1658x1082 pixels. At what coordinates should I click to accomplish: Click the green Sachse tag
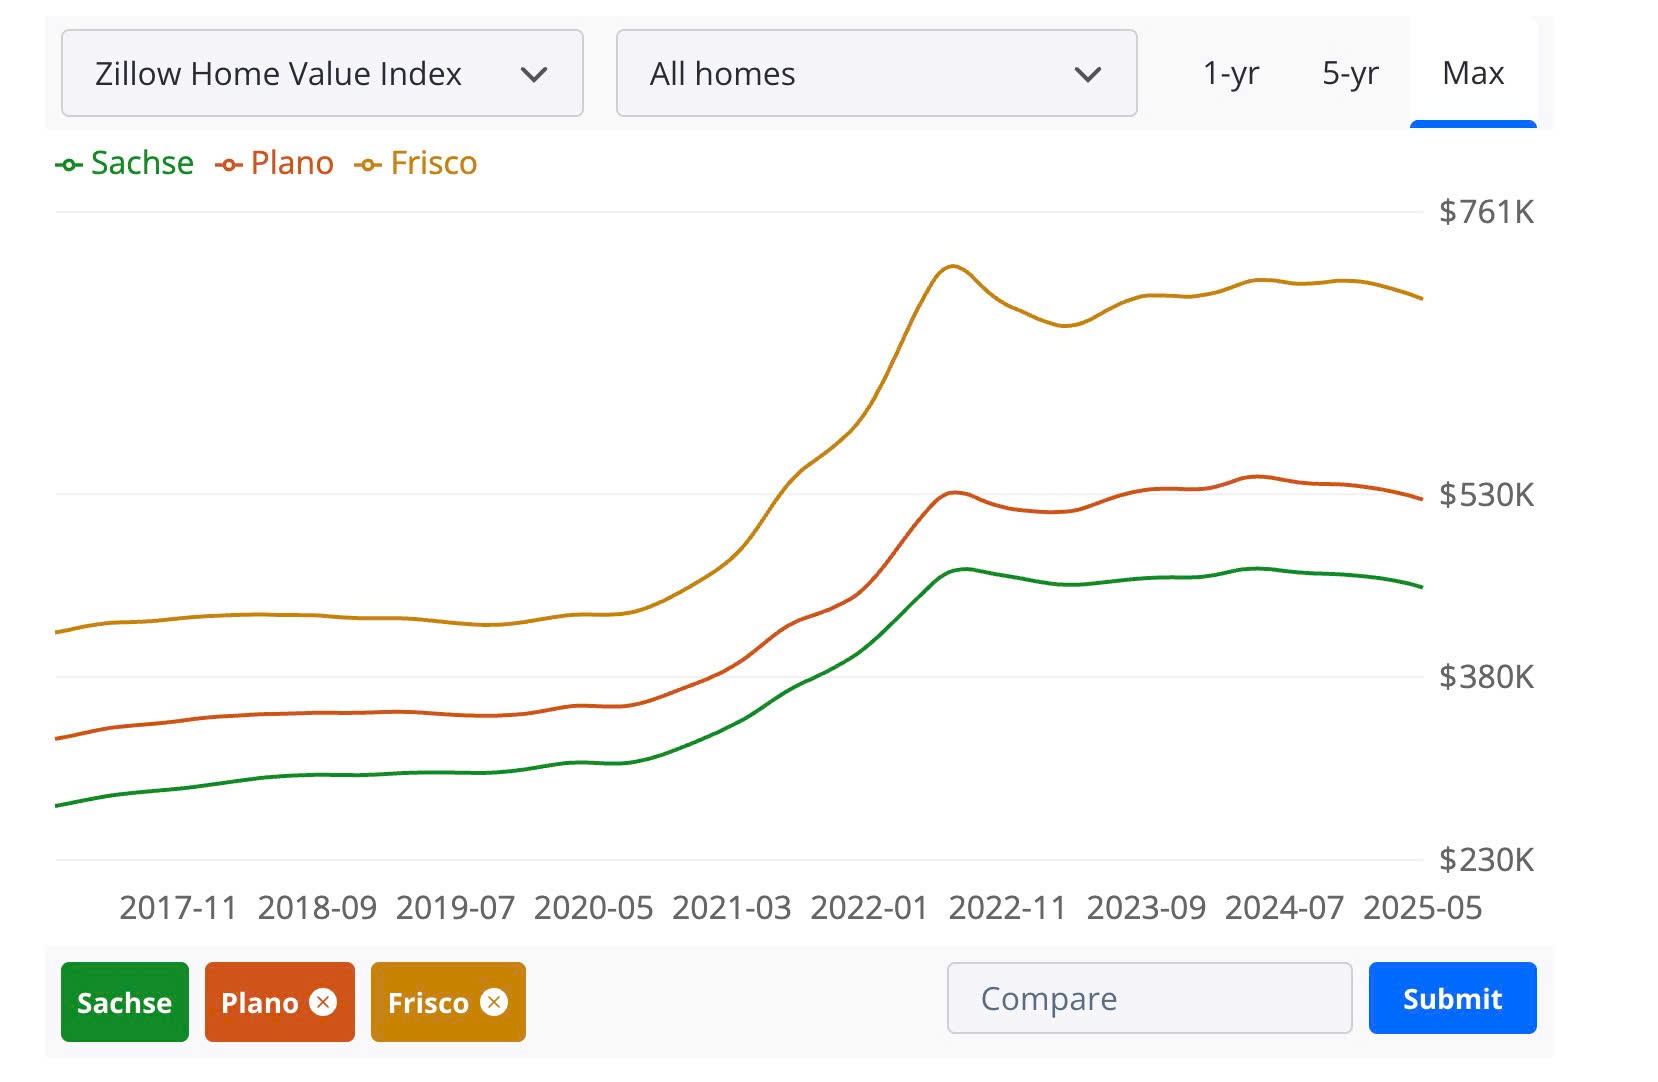[x=125, y=1002]
